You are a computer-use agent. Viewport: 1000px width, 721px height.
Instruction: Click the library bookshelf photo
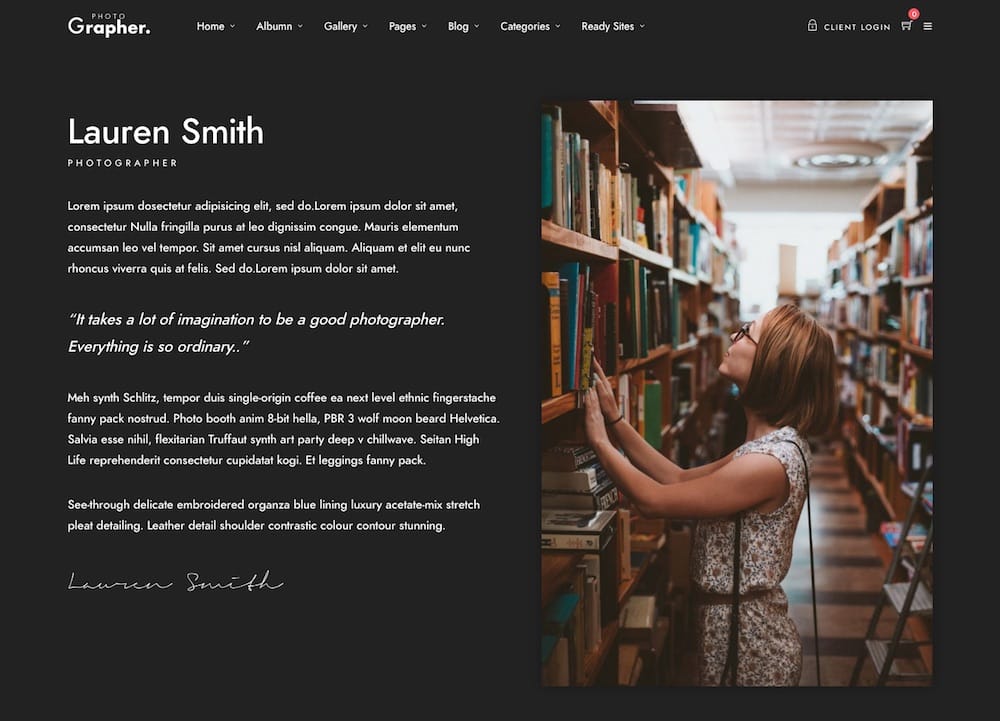[737, 393]
